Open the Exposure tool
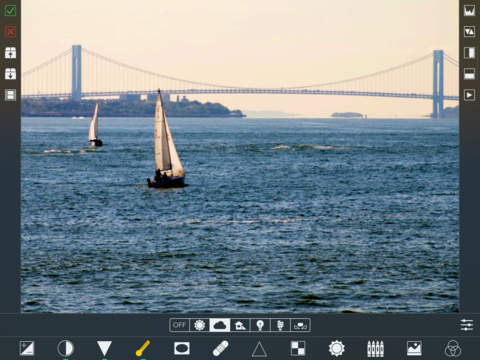The height and width of the screenshot is (360, 480). tap(27, 349)
